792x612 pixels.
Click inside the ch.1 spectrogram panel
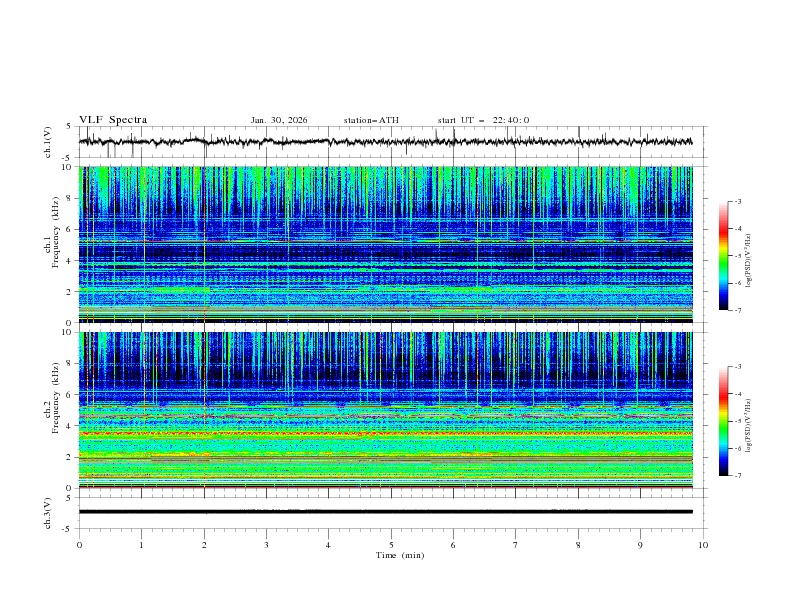pos(390,245)
